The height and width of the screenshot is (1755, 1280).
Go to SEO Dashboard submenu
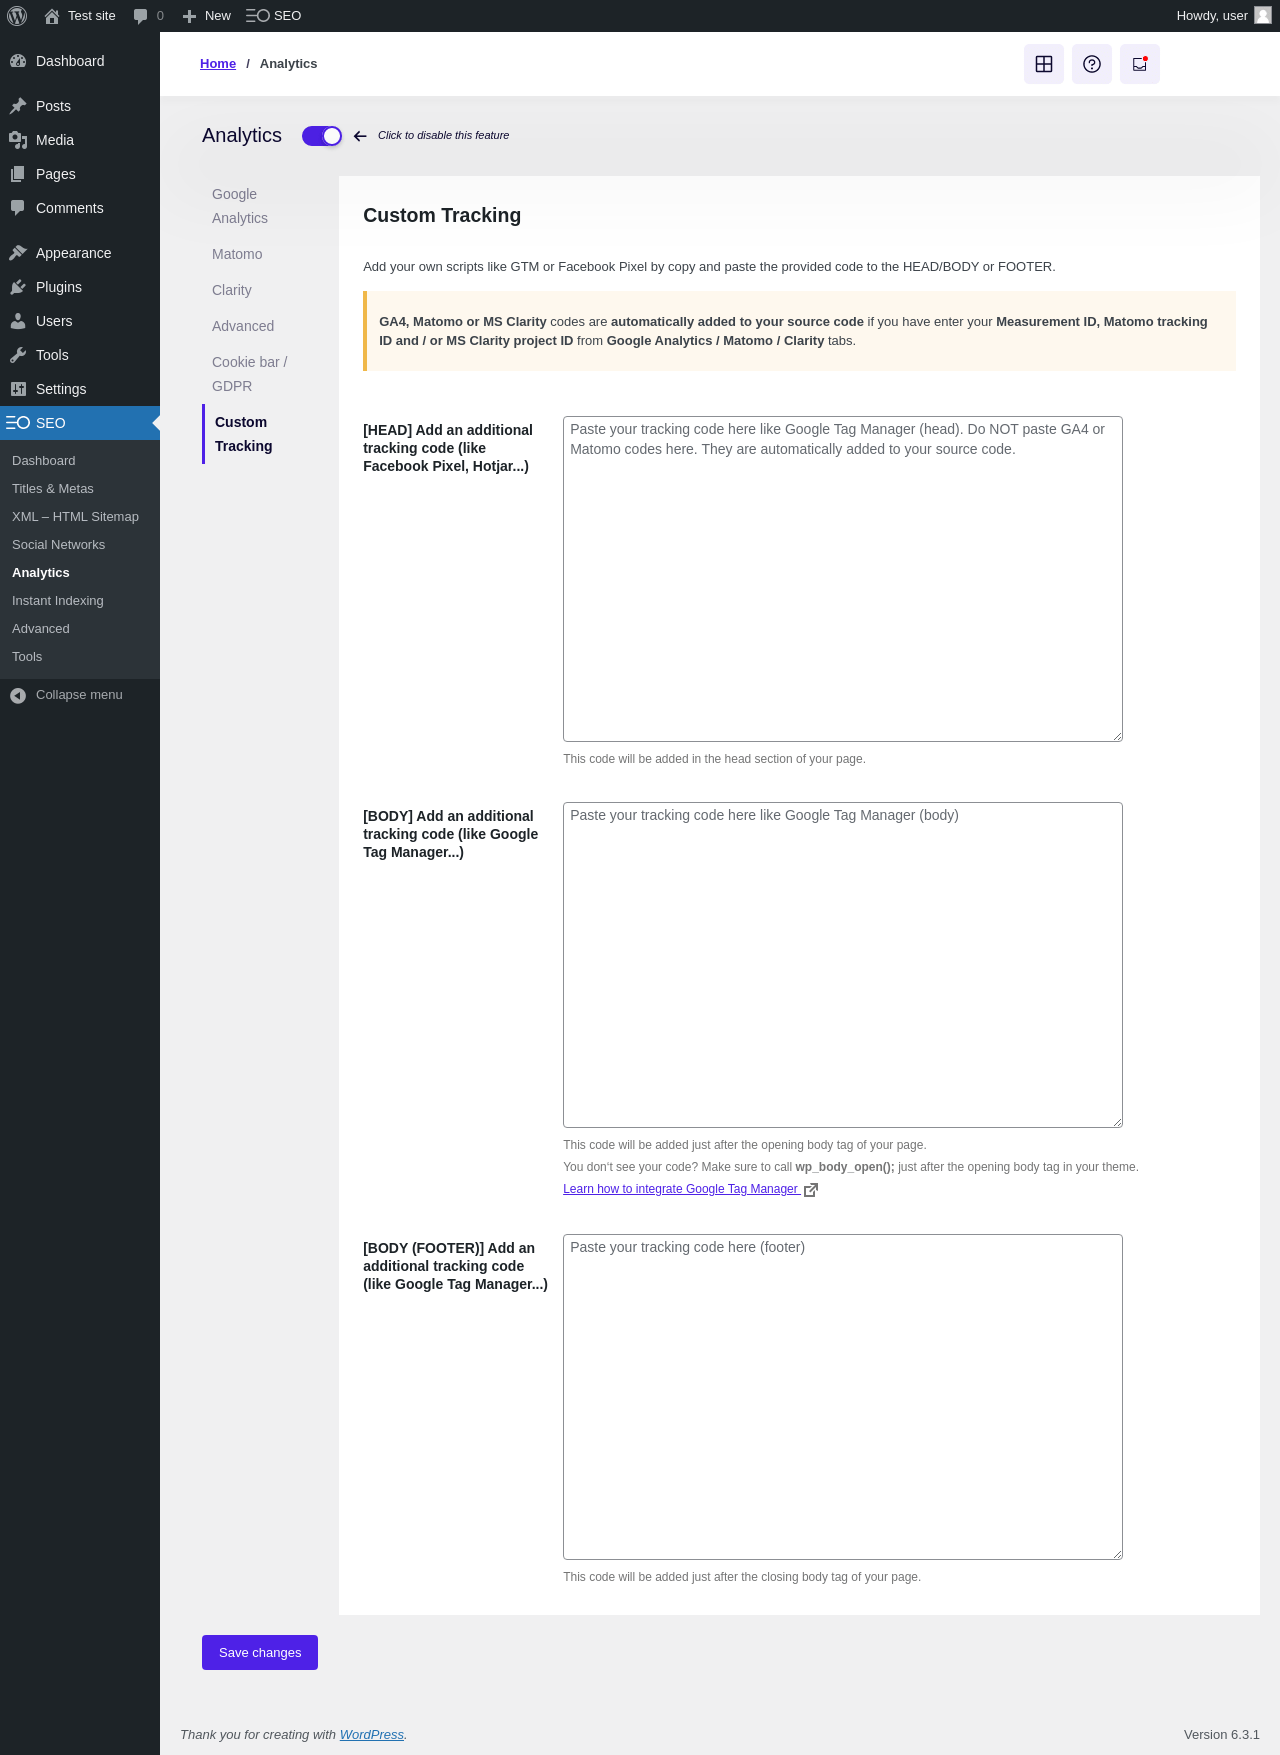(44, 461)
